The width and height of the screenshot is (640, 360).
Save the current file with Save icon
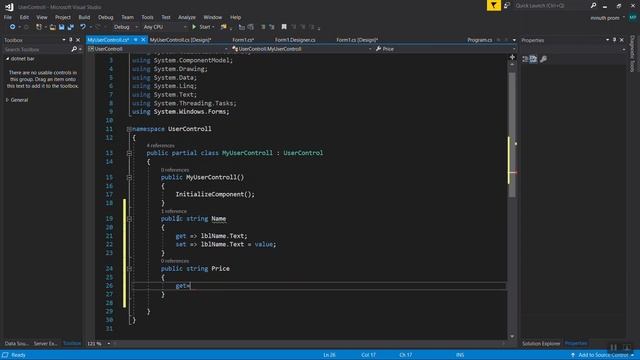click(62, 27)
